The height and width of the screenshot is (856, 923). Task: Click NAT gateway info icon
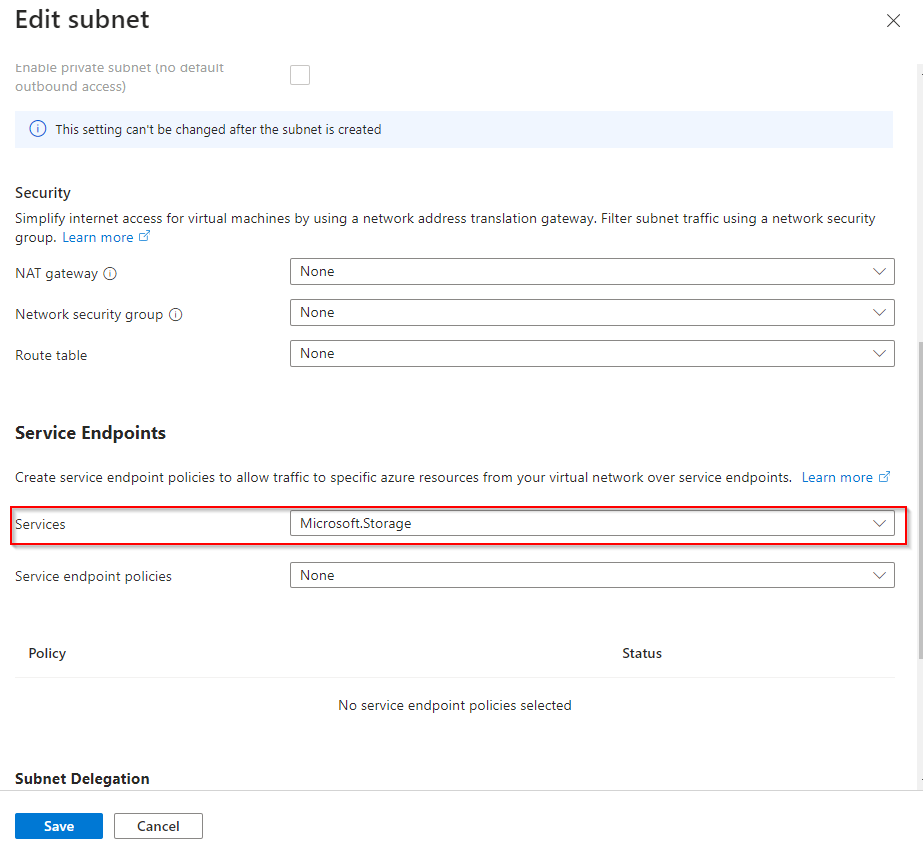[110, 273]
